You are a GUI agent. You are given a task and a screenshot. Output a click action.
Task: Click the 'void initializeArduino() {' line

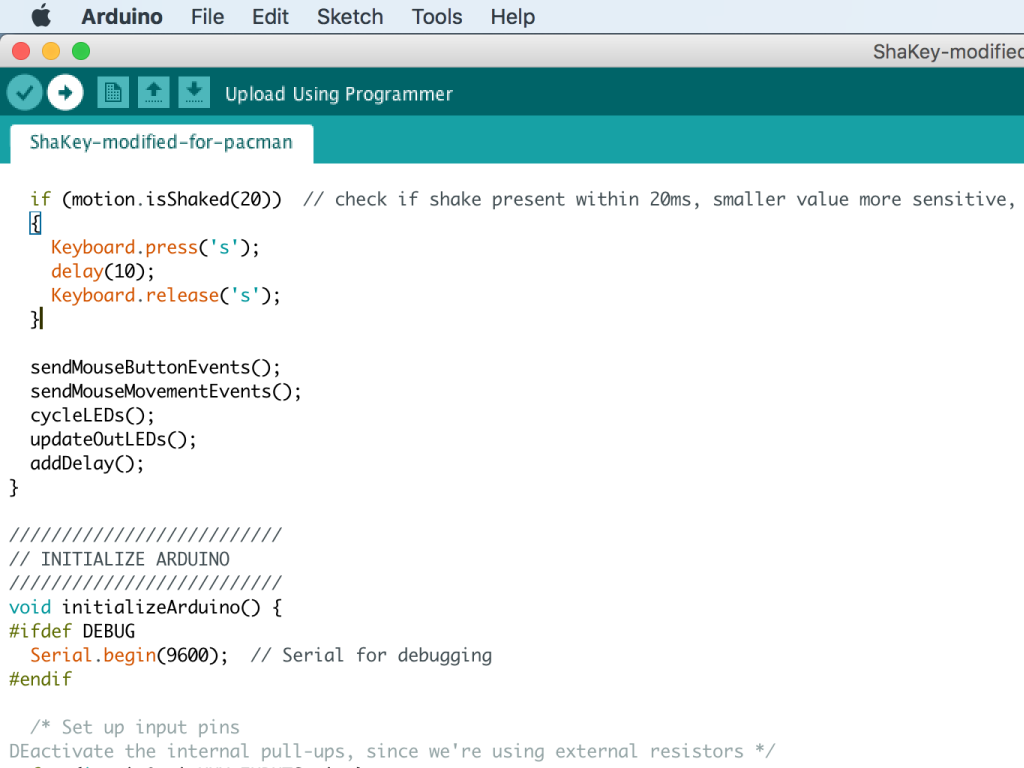pos(146,607)
